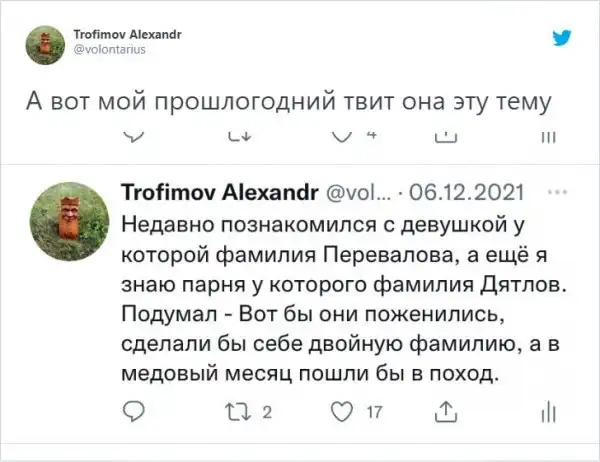Open more options on the 06.12.2021 tweet
This screenshot has height=462, width=600.
click(559, 186)
